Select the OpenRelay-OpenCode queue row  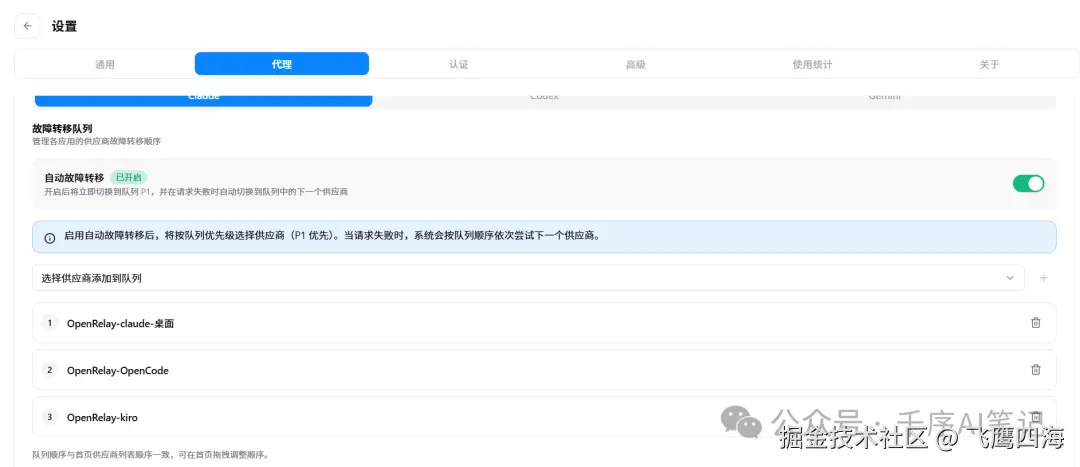click(x=544, y=370)
